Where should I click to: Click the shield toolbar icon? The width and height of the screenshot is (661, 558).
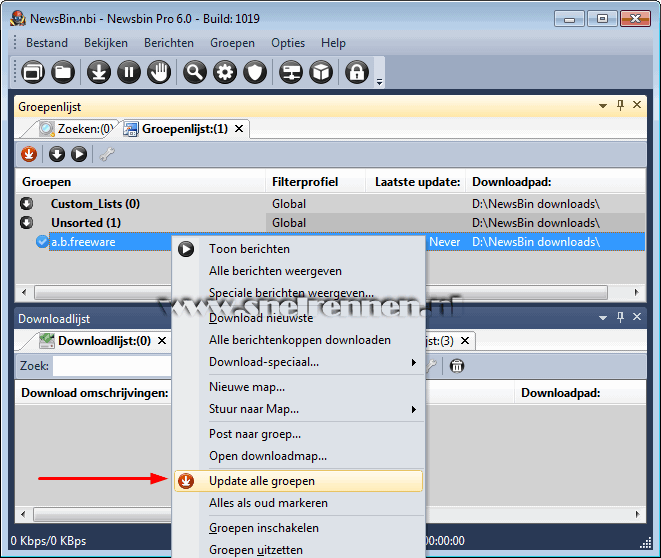255,72
